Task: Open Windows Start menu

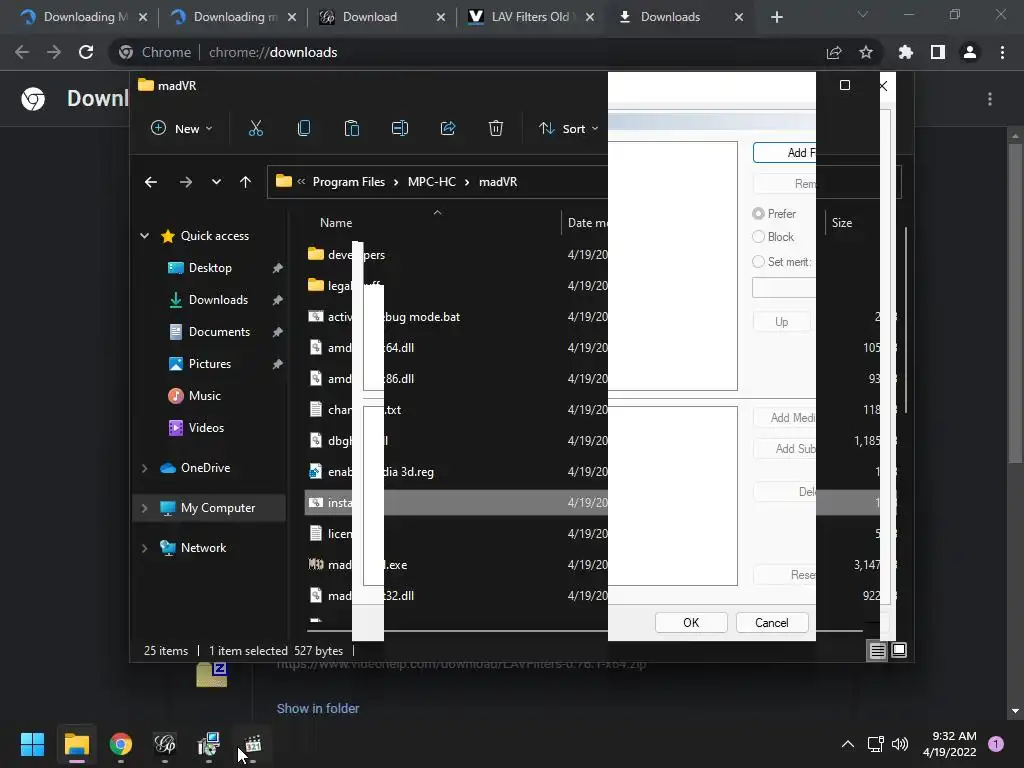Action: 32,744
